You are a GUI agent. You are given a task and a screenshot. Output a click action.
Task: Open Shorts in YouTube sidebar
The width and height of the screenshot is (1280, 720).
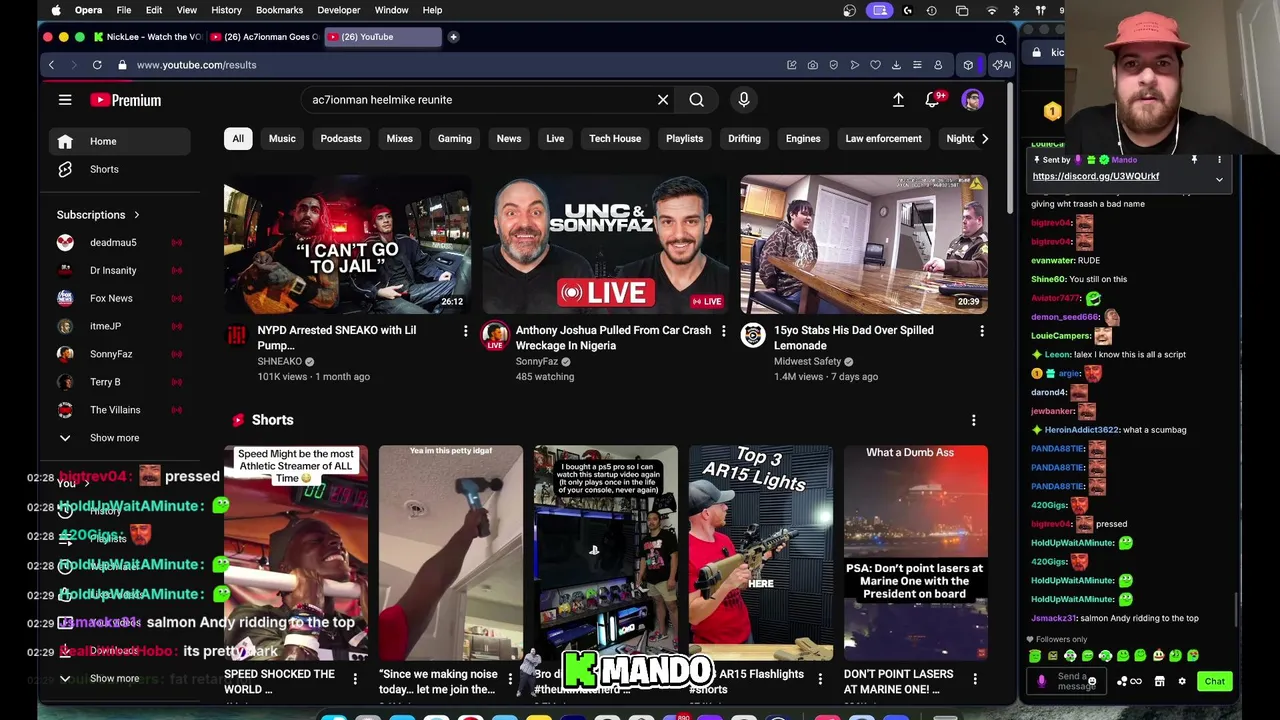tap(120, 170)
